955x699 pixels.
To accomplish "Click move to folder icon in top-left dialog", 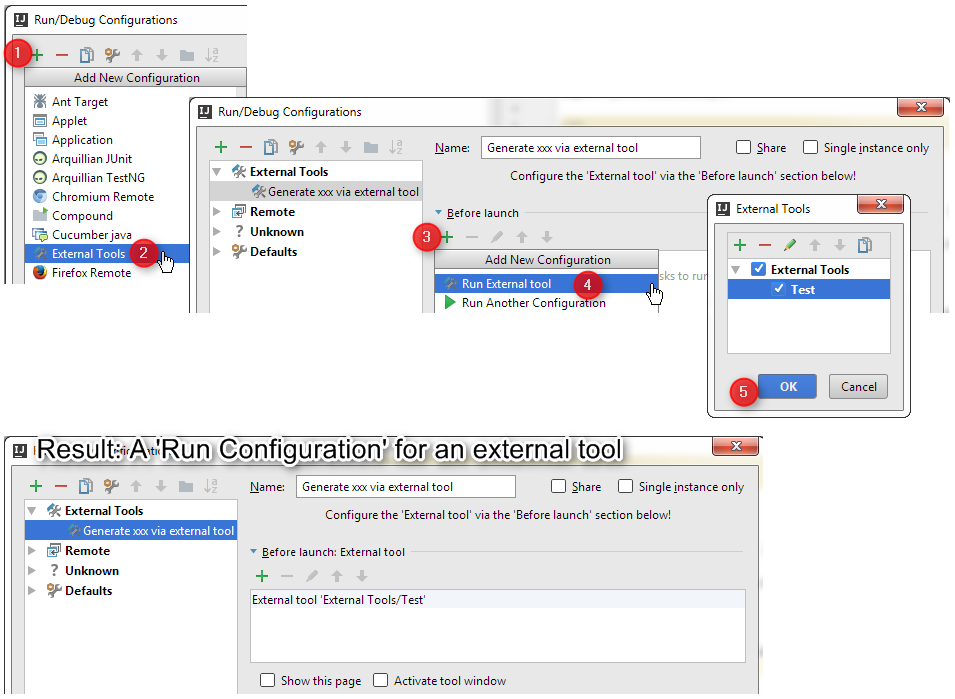I will [x=186, y=56].
